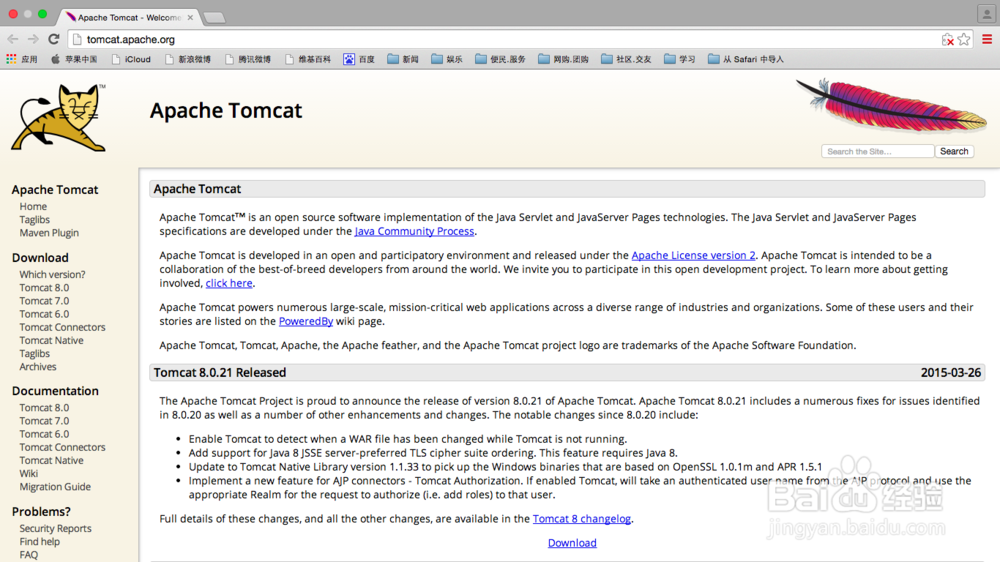1000x562 pixels.
Task: Click the Chrome user profile icon
Action: pyautogui.click(x=986, y=13)
